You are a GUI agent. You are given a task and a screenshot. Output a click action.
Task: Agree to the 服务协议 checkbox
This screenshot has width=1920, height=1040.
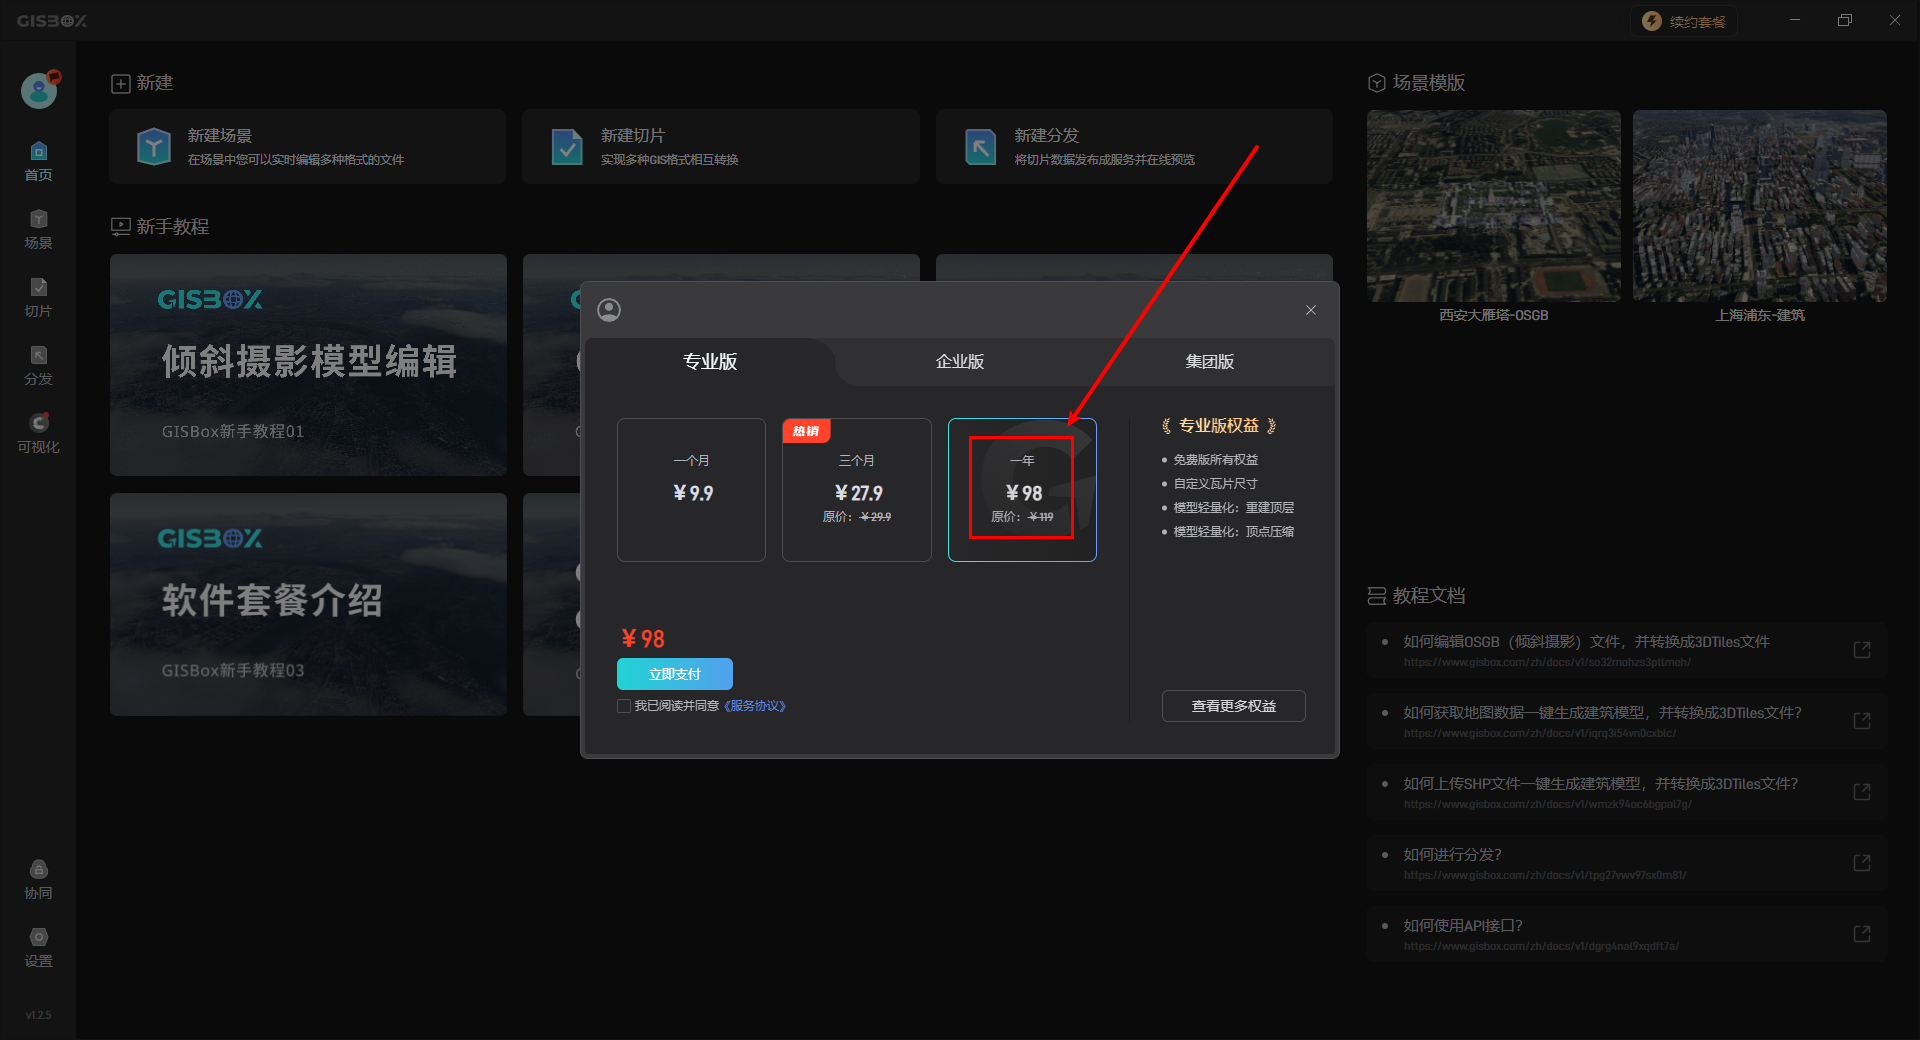(x=624, y=706)
